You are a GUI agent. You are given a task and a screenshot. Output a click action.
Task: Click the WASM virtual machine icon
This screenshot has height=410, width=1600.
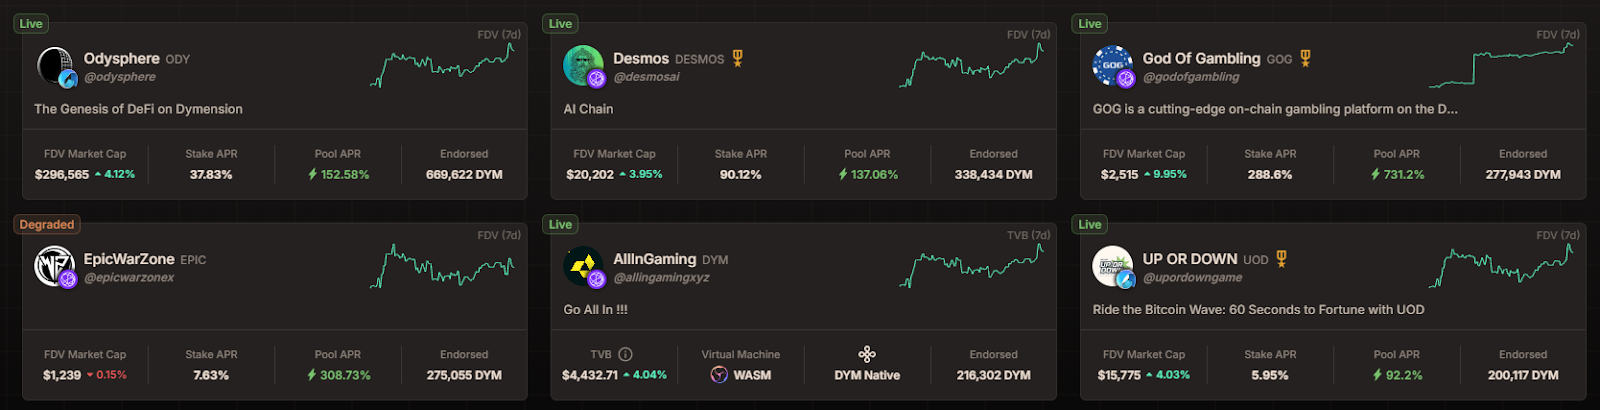(x=719, y=375)
